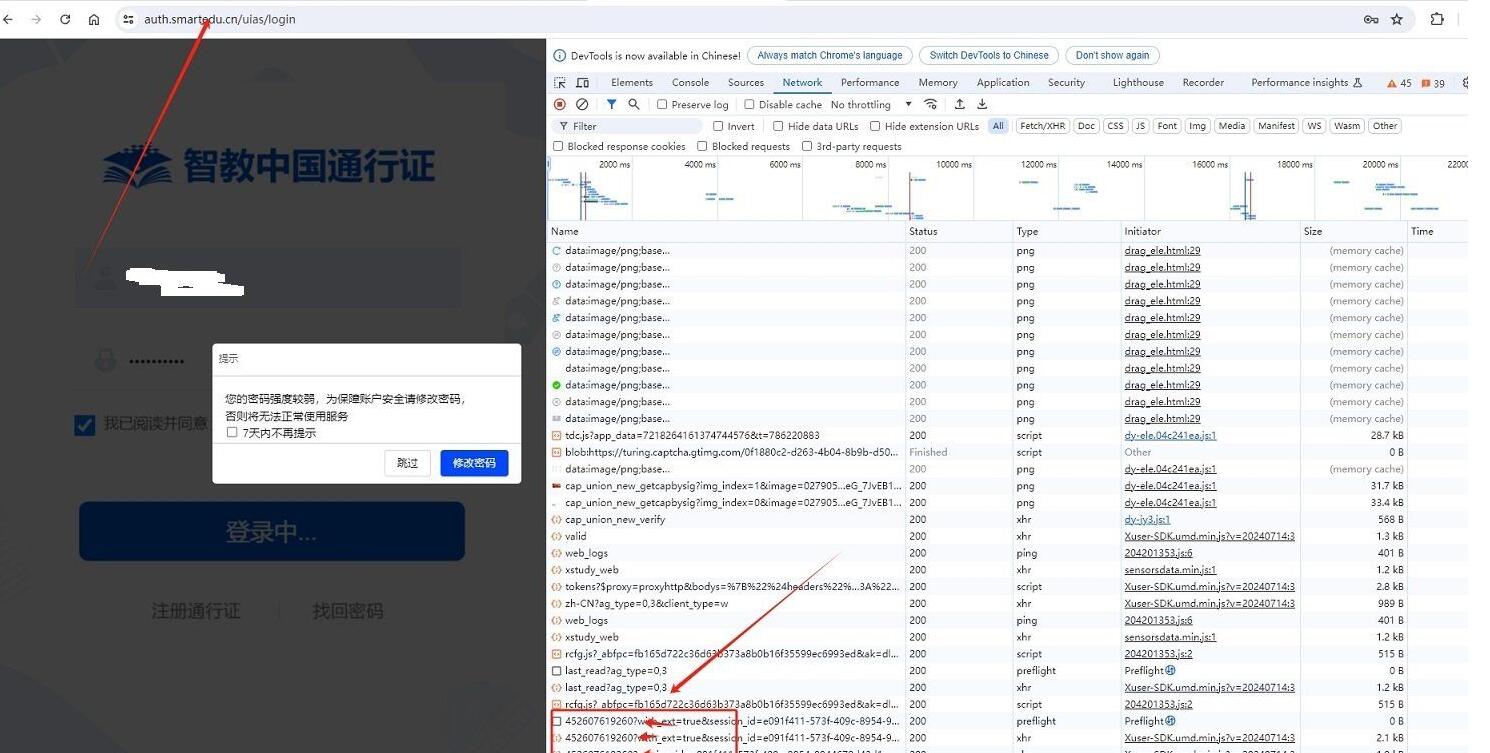Click the network filter funnel icon

(x=611, y=104)
